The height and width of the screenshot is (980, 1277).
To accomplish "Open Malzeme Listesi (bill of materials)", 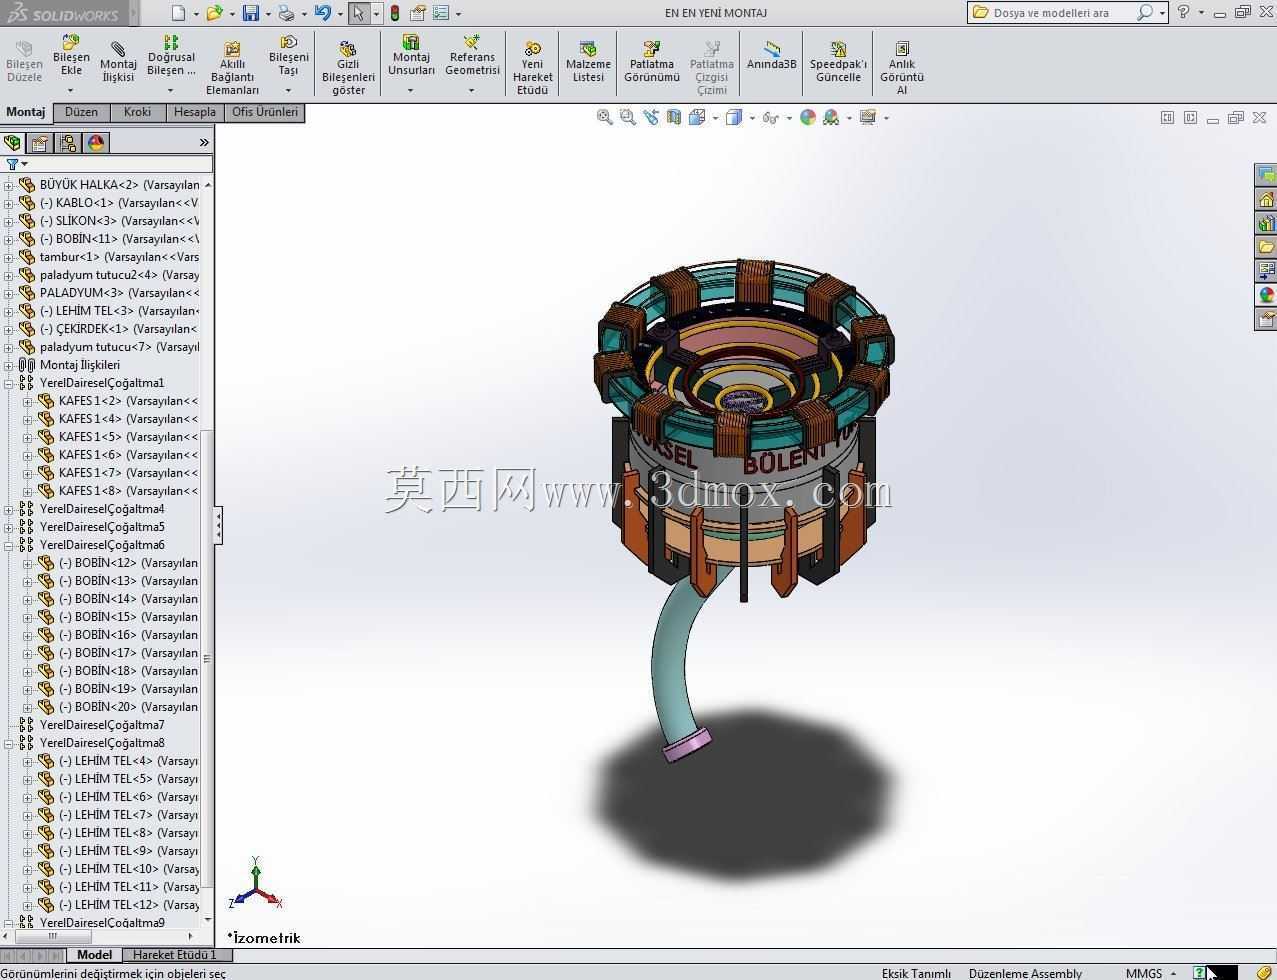I will 588,62.
